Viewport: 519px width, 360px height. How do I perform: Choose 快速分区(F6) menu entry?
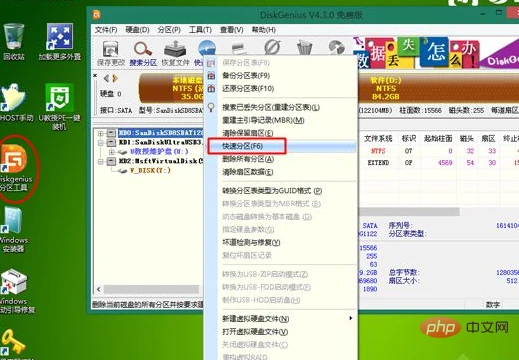tap(280, 146)
